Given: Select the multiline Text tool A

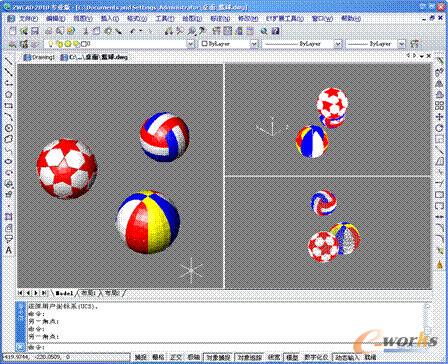Looking at the screenshot, I should (9, 250).
